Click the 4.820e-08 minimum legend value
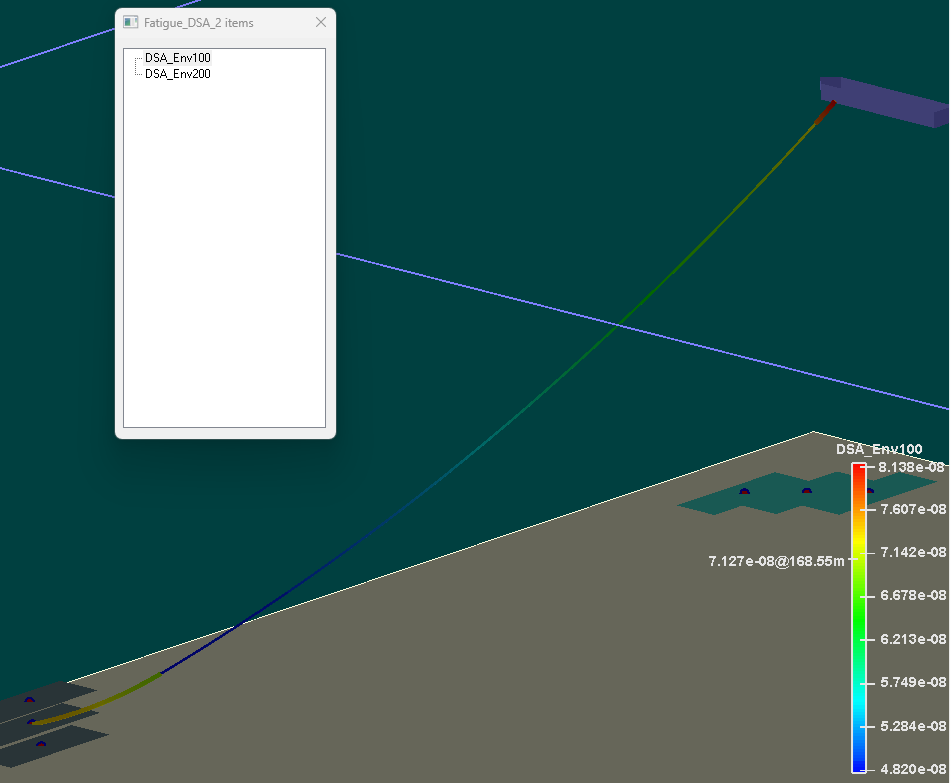Image resolution: width=951 pixels, height=783 pixels. pos(906,769)
